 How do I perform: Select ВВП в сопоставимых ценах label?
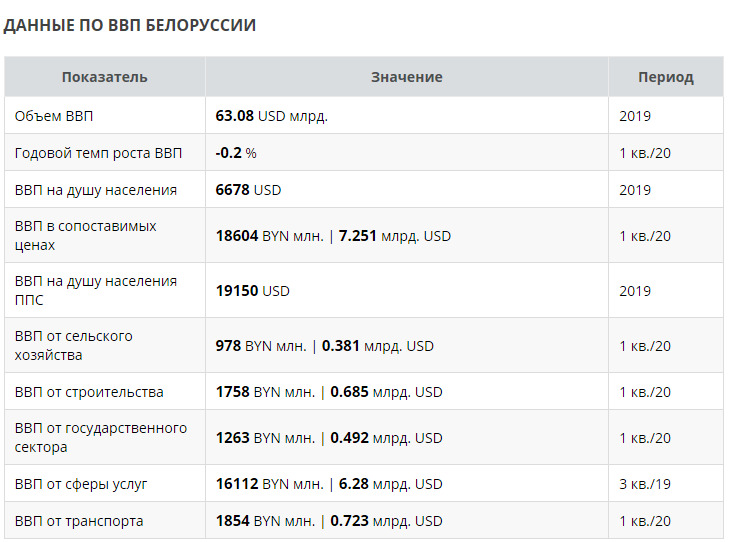(86, 235)
